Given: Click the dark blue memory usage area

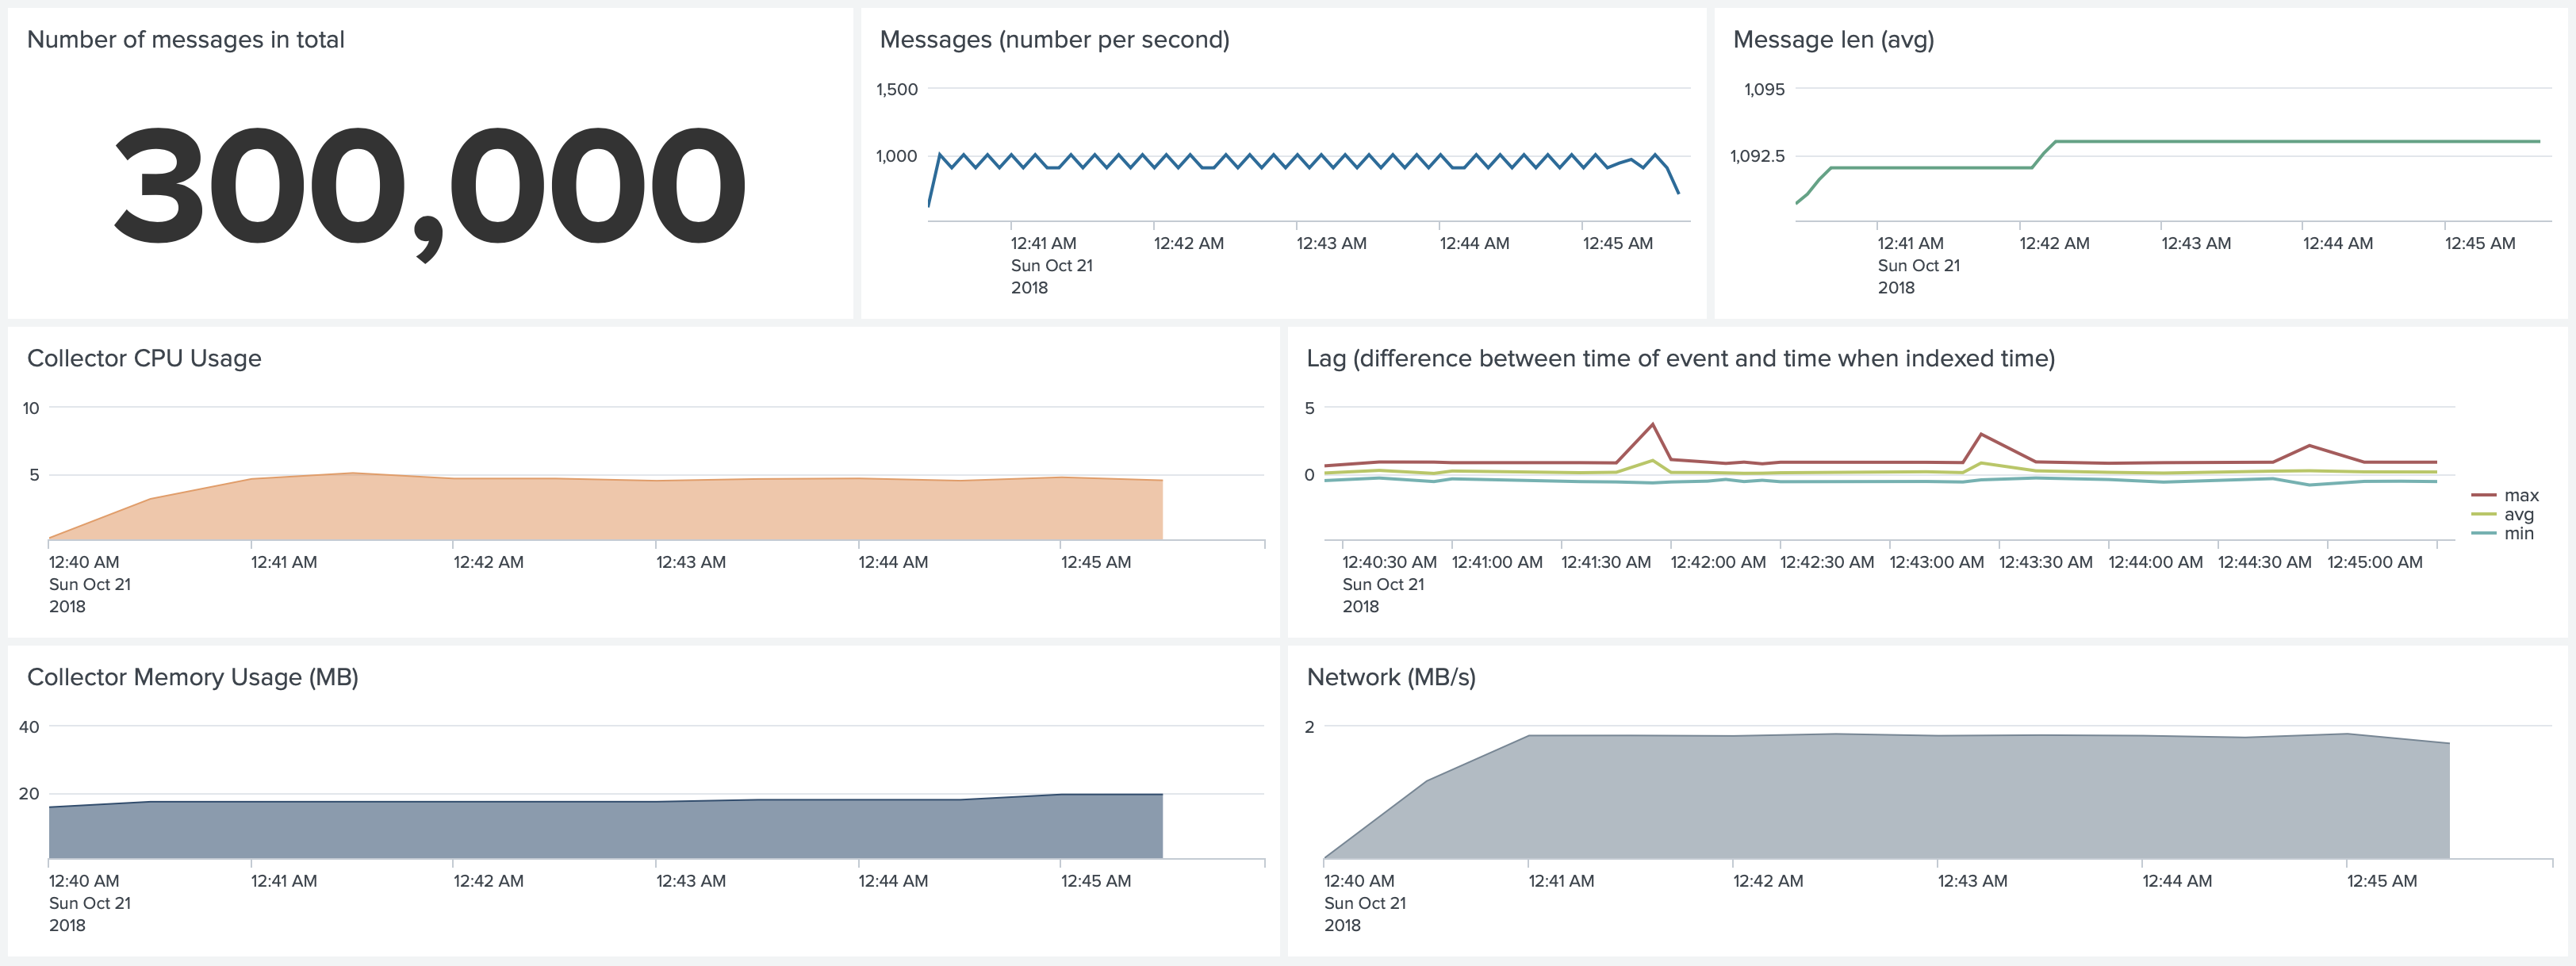Looking at the screenshot, I should click(x=600, y=830).
